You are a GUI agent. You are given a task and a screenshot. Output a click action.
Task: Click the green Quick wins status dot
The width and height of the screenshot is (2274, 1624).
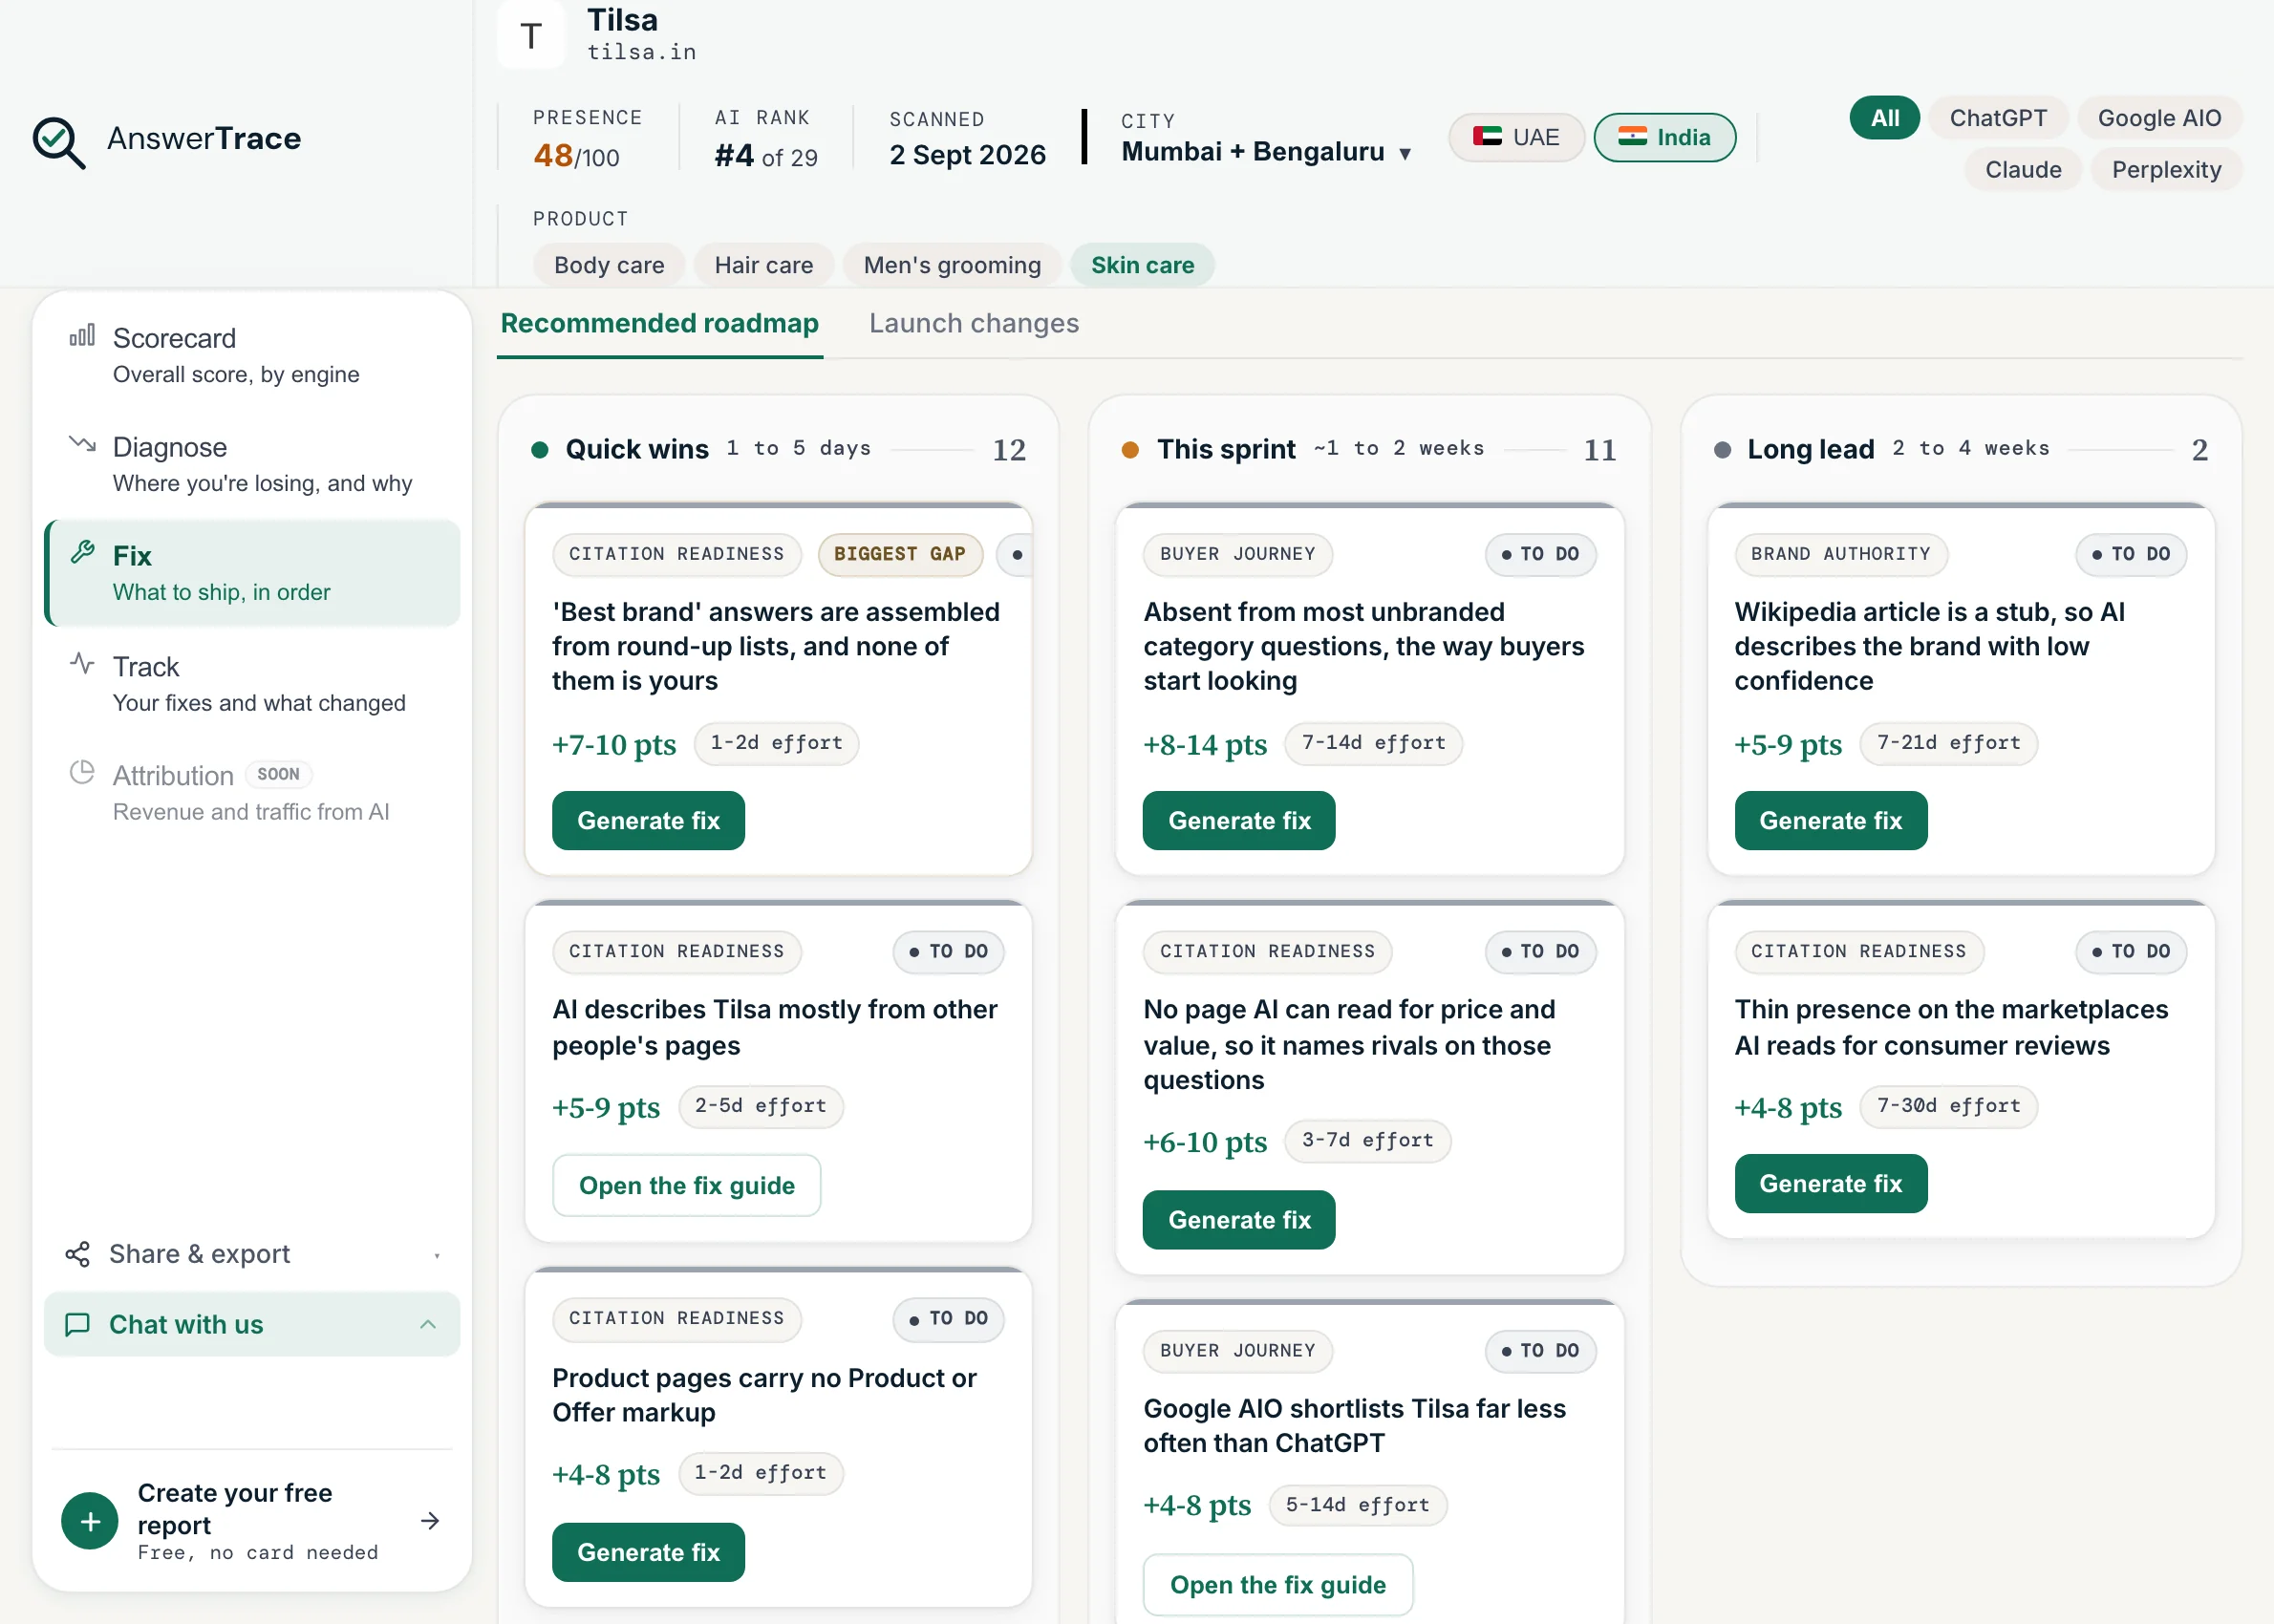pos(540,450)
